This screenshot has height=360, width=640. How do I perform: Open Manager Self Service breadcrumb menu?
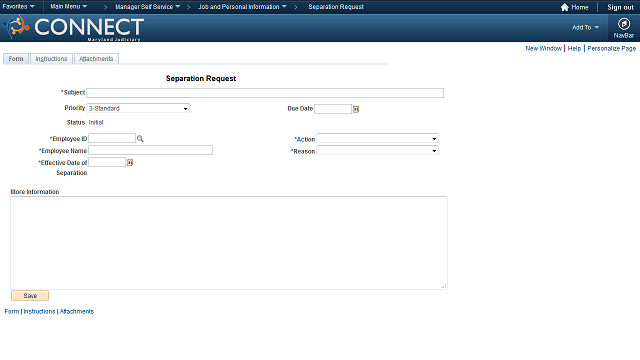tap(147, 7)
